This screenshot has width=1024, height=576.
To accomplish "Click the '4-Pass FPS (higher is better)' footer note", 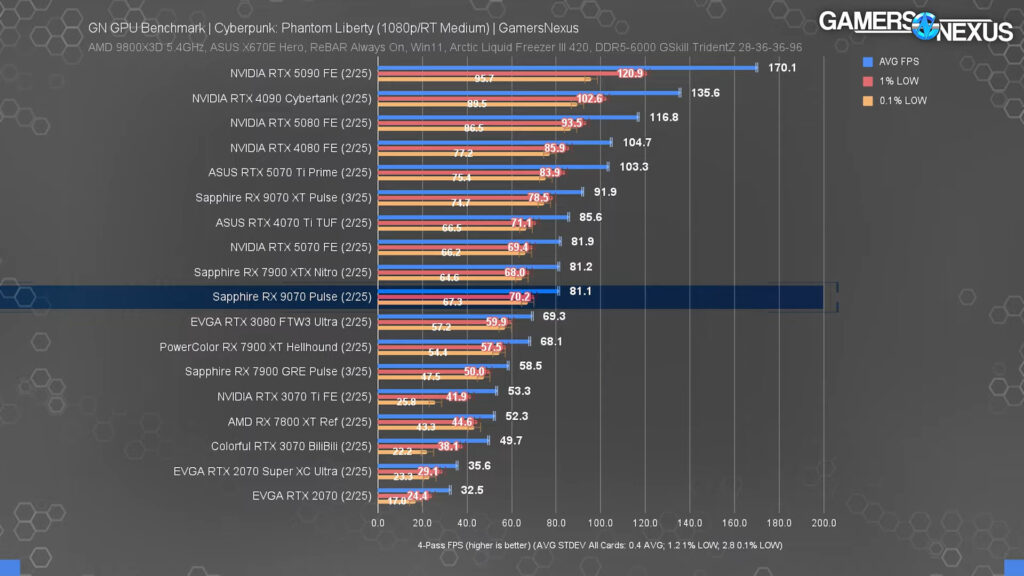I will [x=600, y=545].
